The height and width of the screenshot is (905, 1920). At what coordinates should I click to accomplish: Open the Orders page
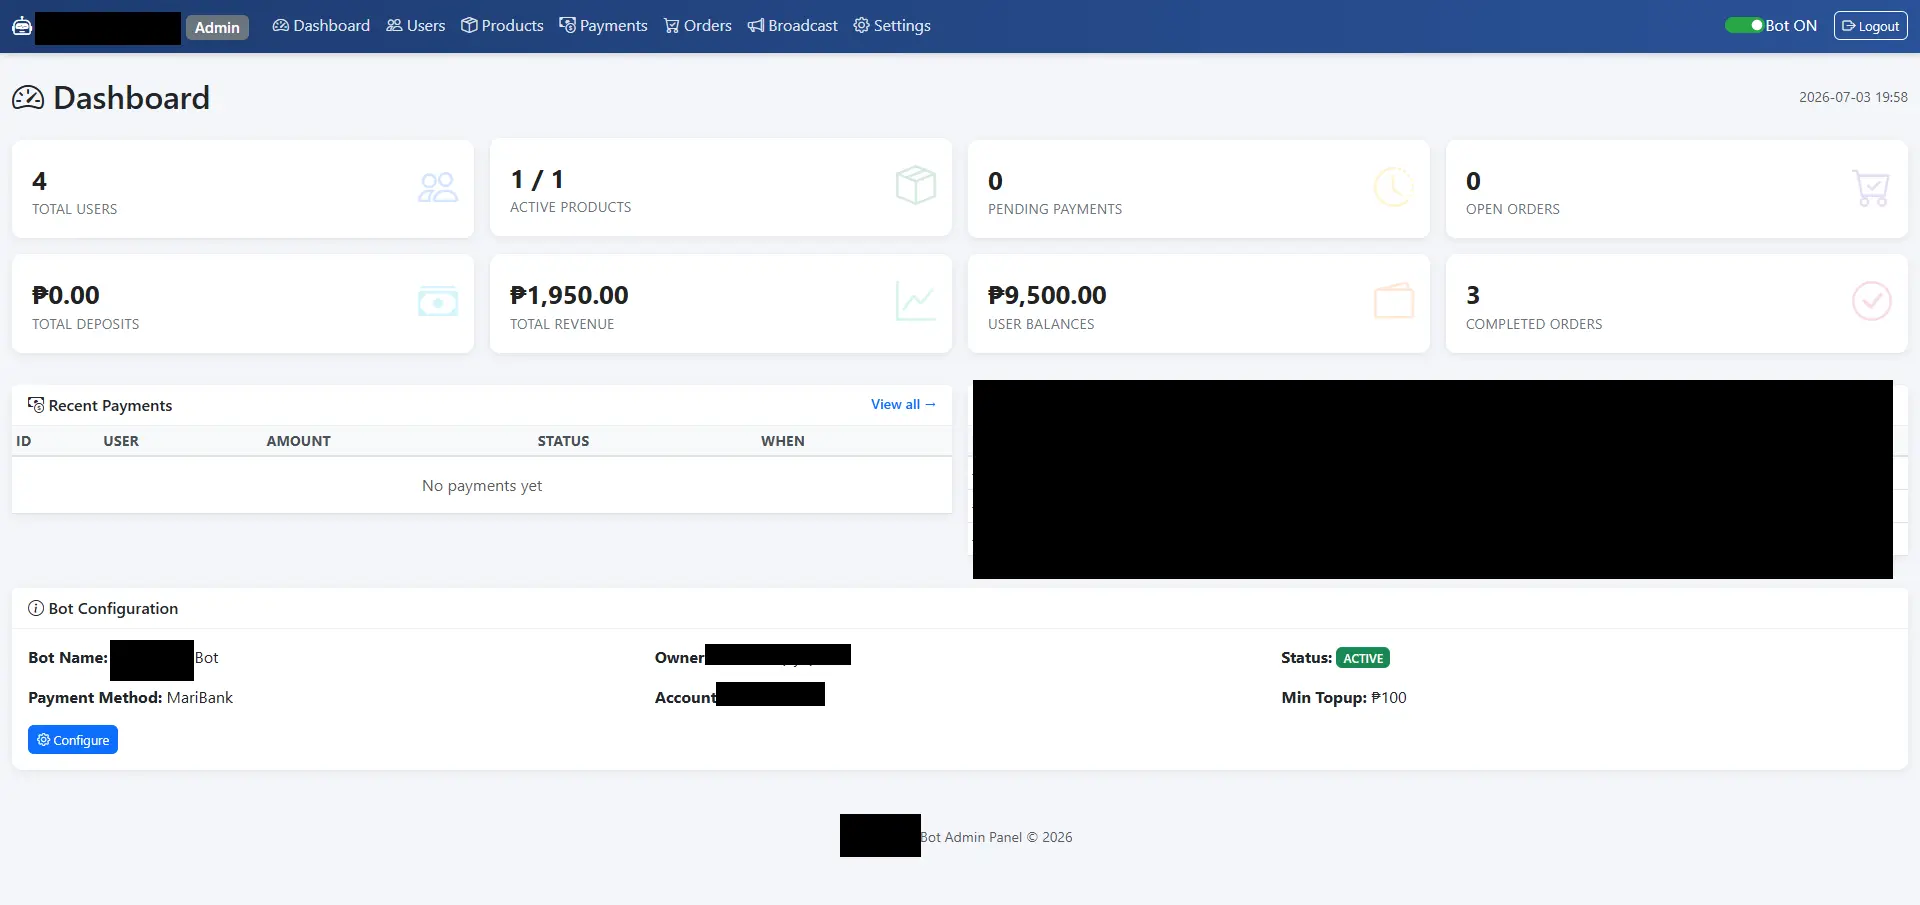tap(698, 26)
